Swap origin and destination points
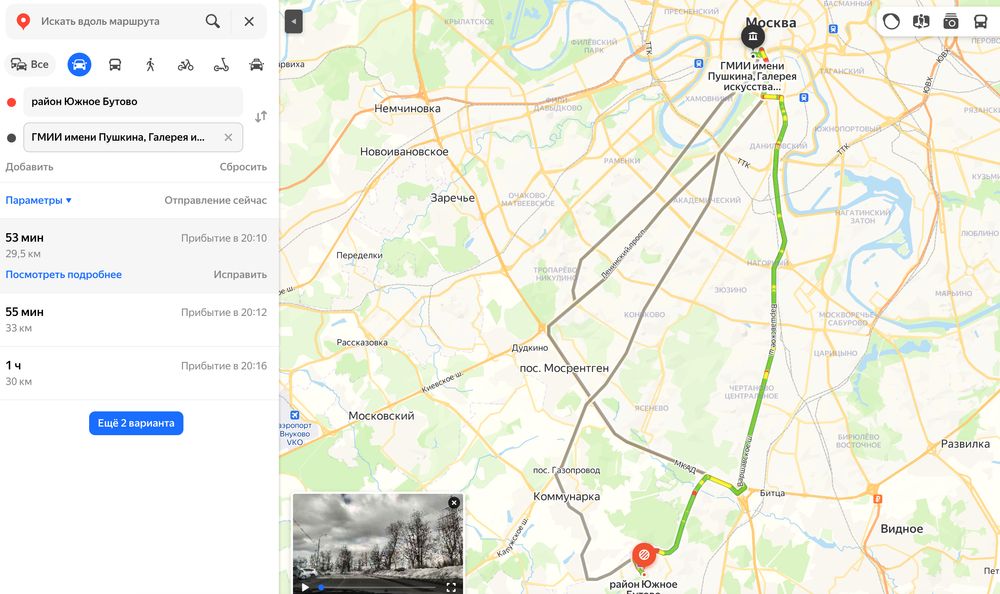Viewport: 1000px width, 594px height. 261,117
